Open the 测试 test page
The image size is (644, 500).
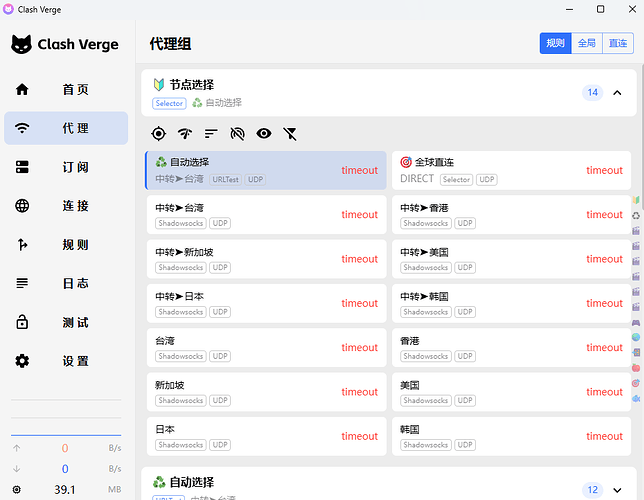(x=66, y=322)
